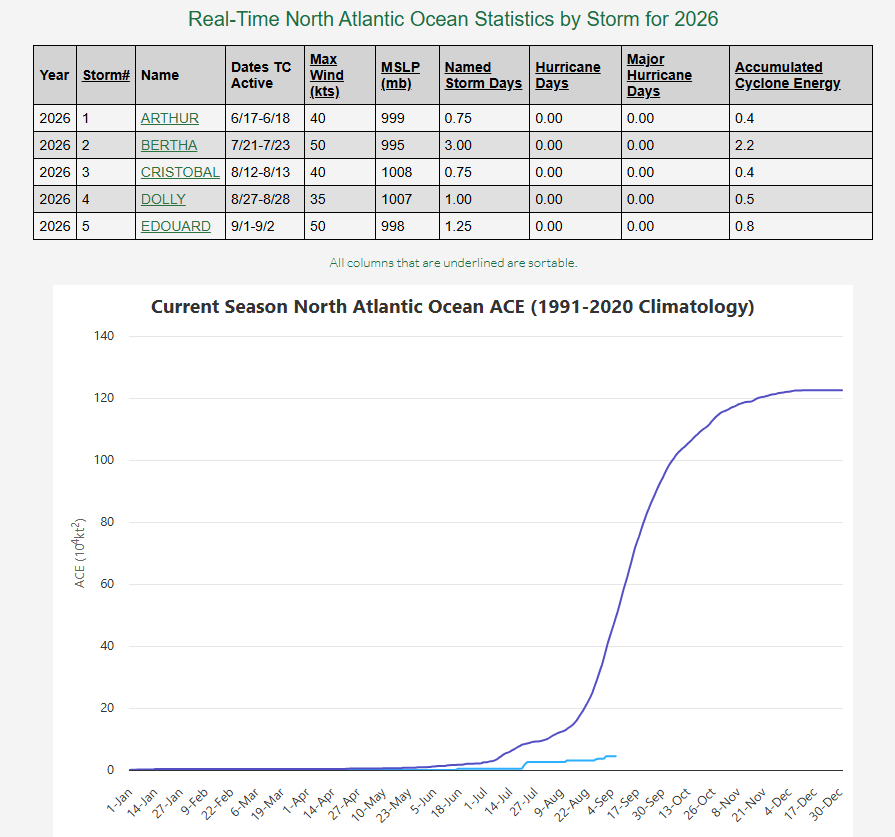Click the Name column header
Screen dimensions: 895x837
(x=160, y=75)
